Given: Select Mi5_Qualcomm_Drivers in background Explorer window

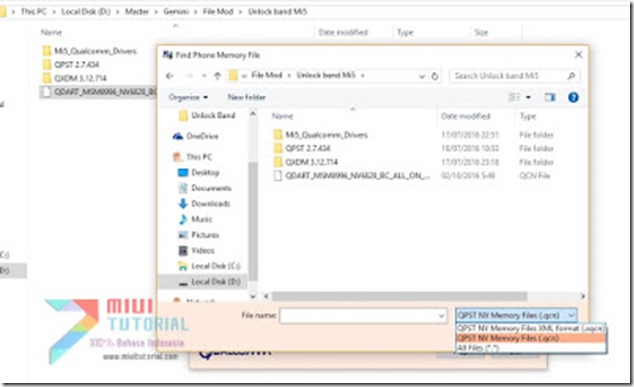Looking at the screenshot, I should pos(90,51).
